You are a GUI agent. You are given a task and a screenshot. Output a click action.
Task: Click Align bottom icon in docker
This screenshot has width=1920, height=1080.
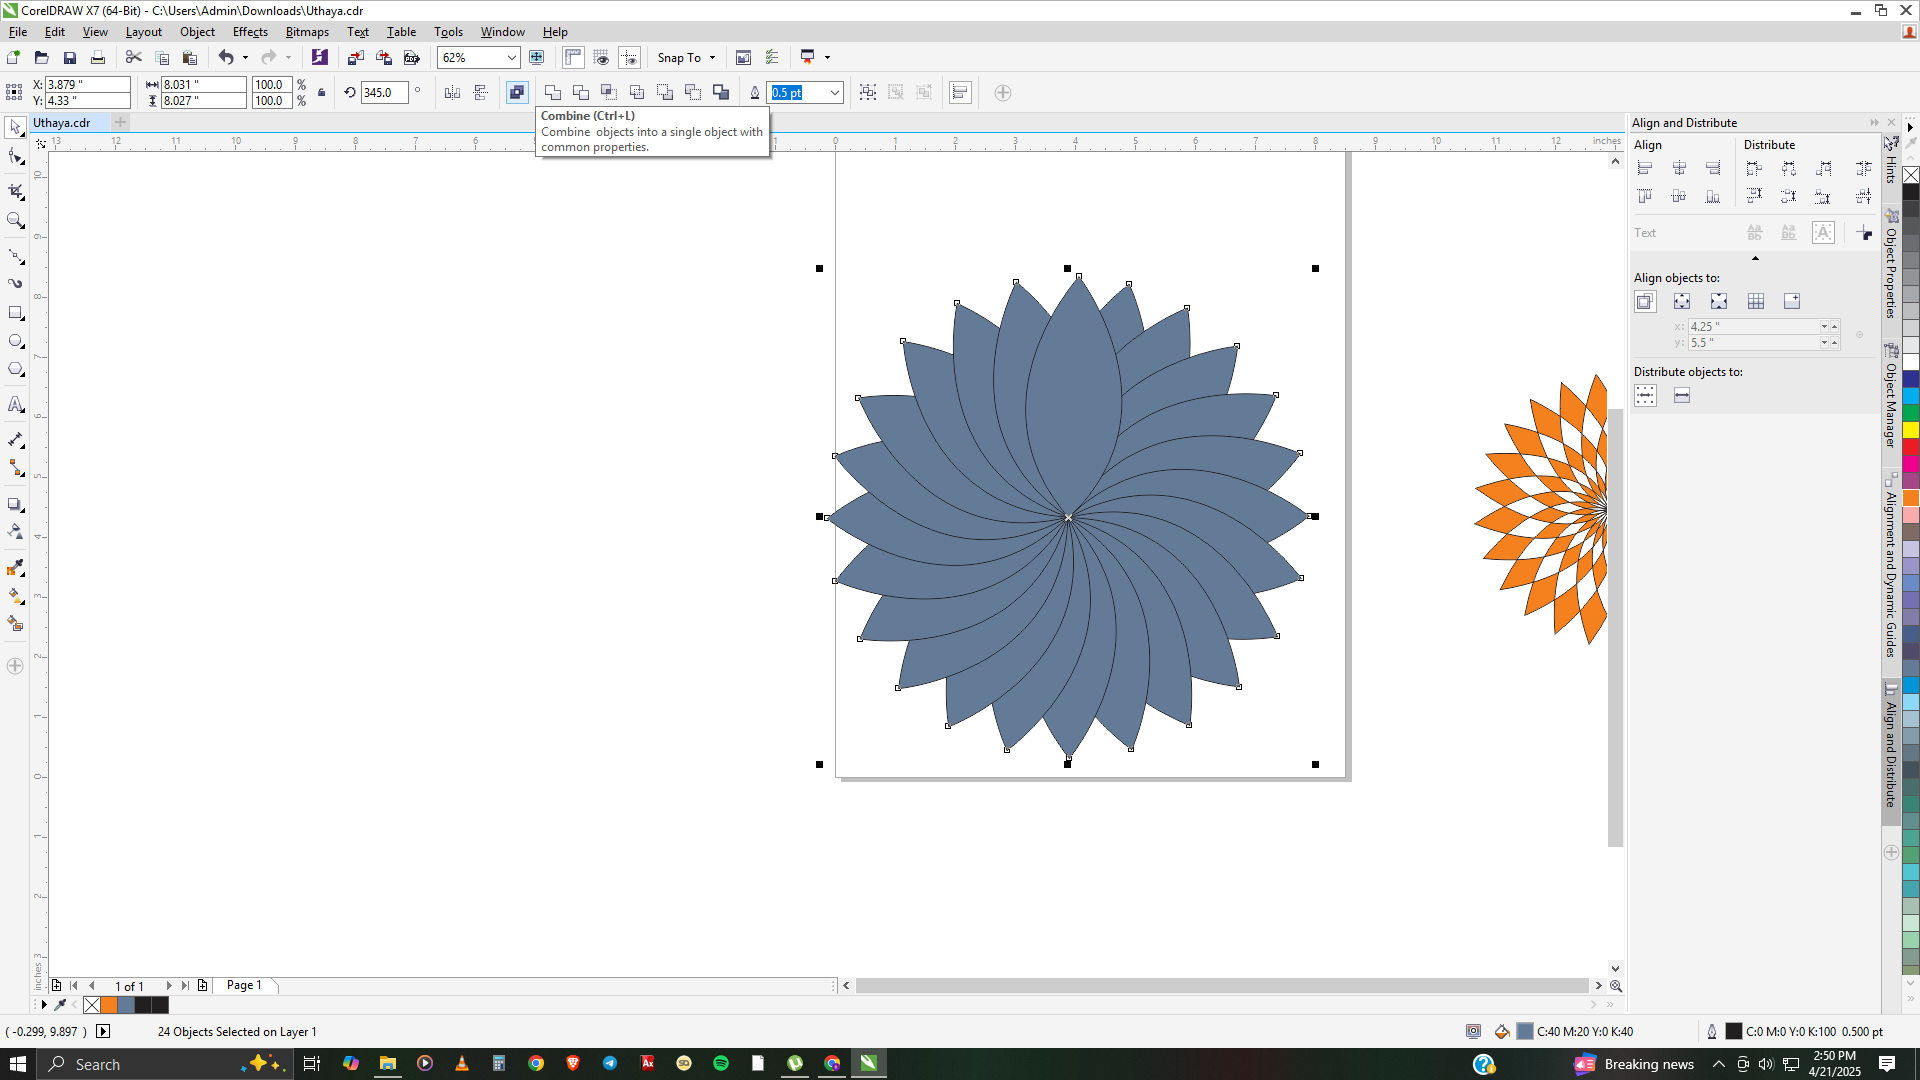pos(1713,197)
